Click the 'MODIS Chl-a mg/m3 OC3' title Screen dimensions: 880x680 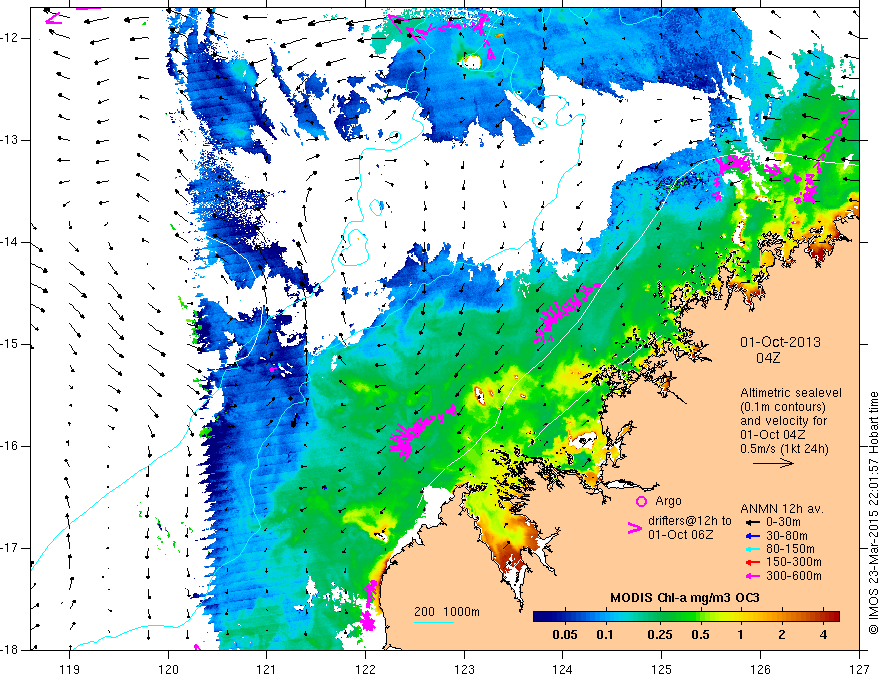click(685, 598)
